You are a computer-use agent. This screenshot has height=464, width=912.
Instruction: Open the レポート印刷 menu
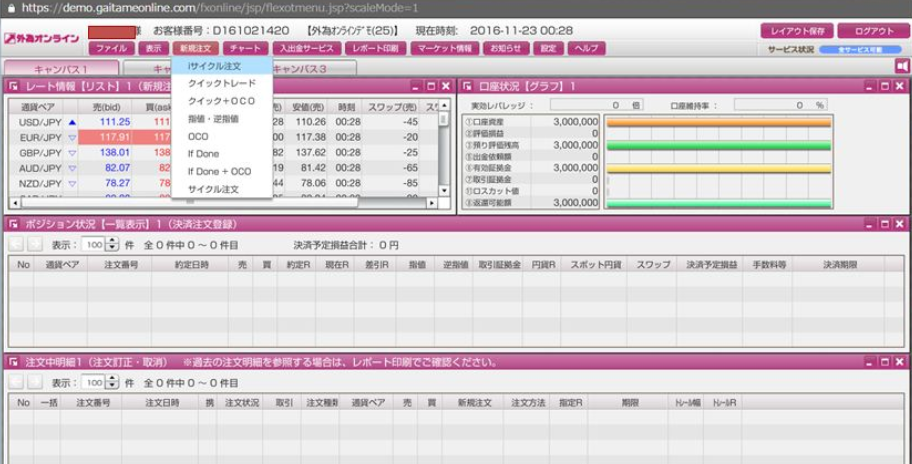tap(375, 49)
